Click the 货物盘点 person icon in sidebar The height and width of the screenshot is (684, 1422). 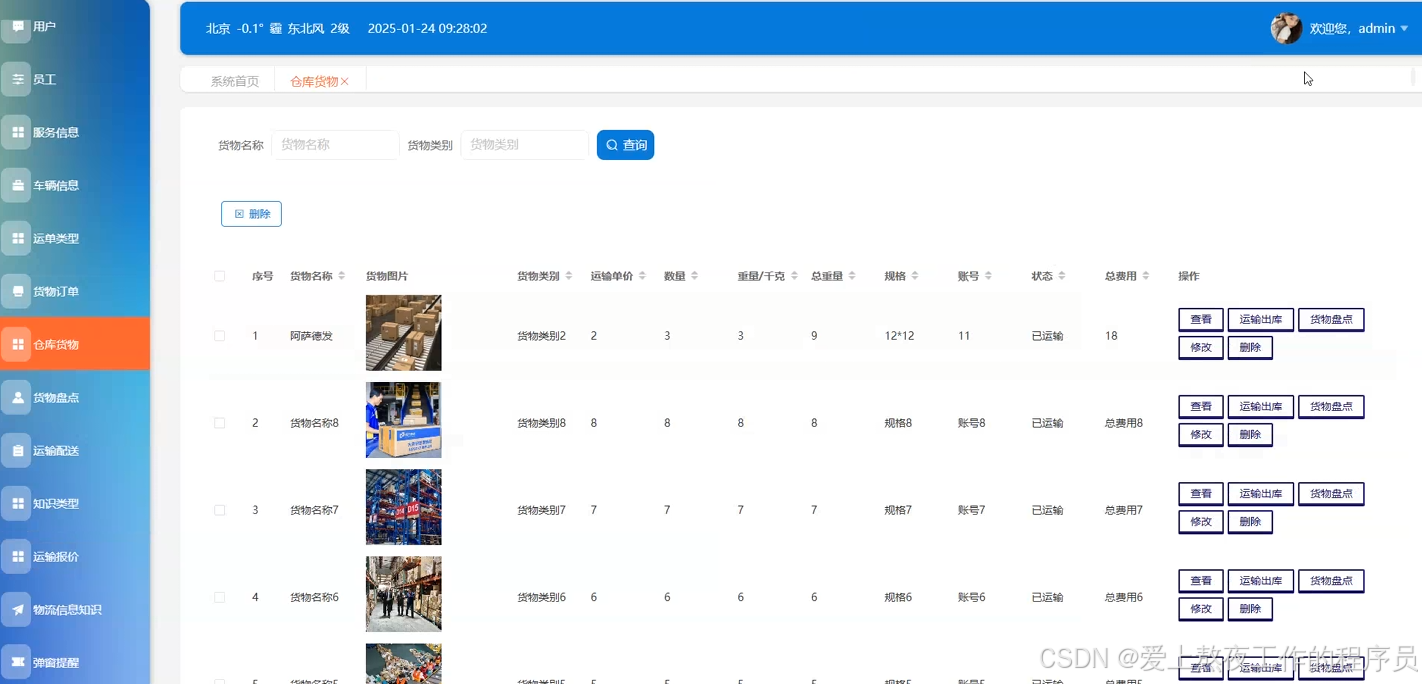[17, 397]
